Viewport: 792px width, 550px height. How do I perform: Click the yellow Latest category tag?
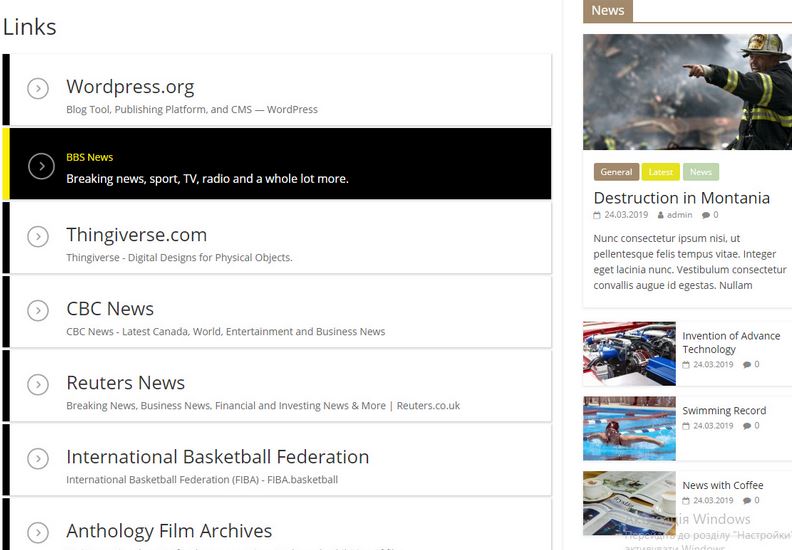click(x=661, y=172)
